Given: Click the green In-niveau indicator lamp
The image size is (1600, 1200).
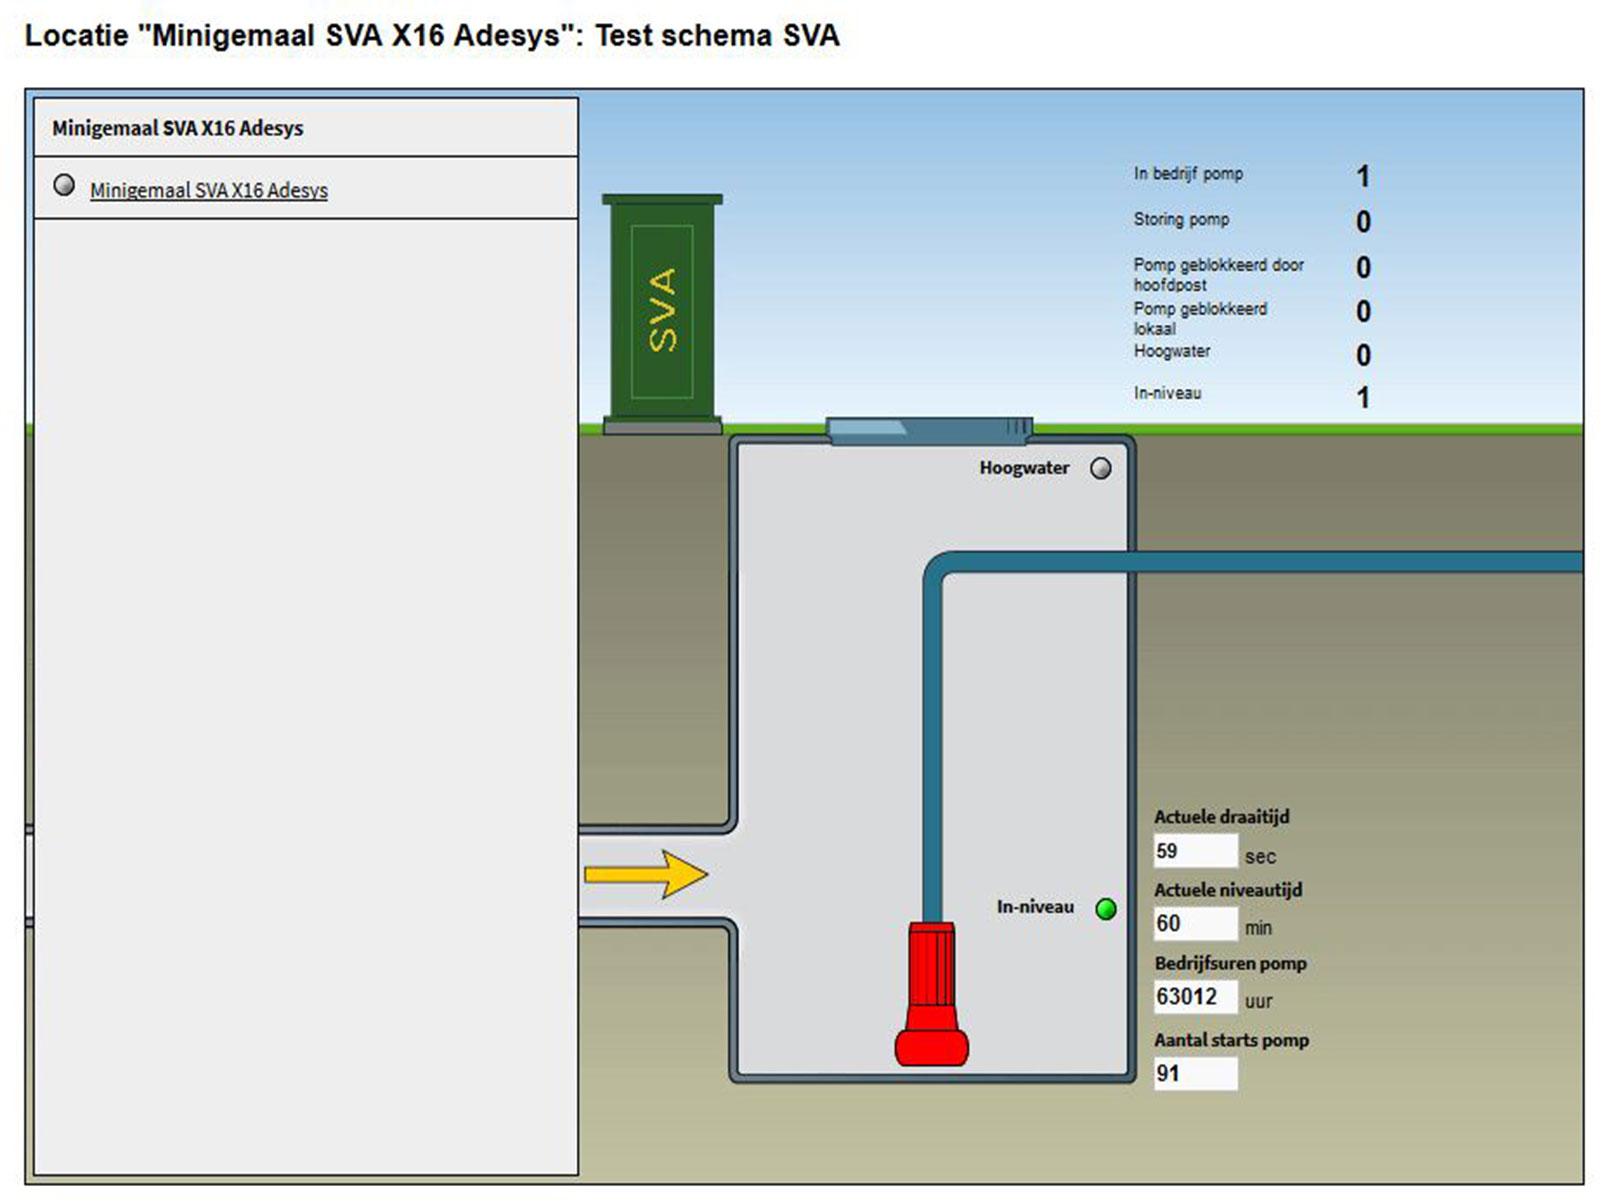Looking at the screenshot, I should click(x=1106, y=909).
